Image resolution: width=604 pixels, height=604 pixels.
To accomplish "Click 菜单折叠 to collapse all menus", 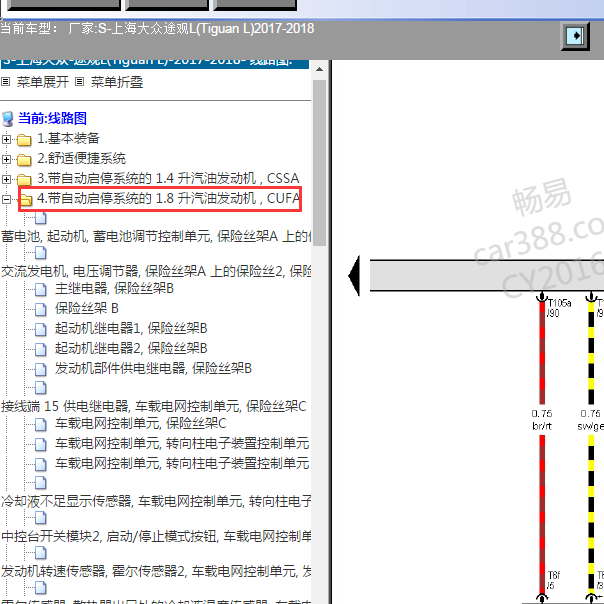I will [x=117, y=82].
